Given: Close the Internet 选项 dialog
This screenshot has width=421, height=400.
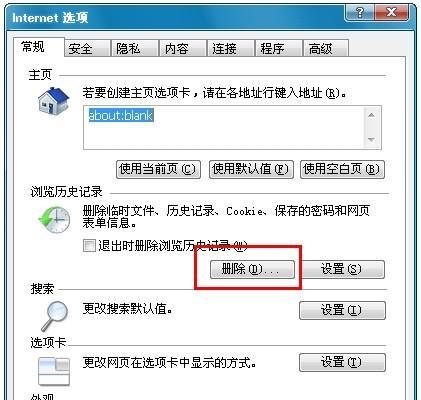Looking at the screenshot, I should pos(392,13).
